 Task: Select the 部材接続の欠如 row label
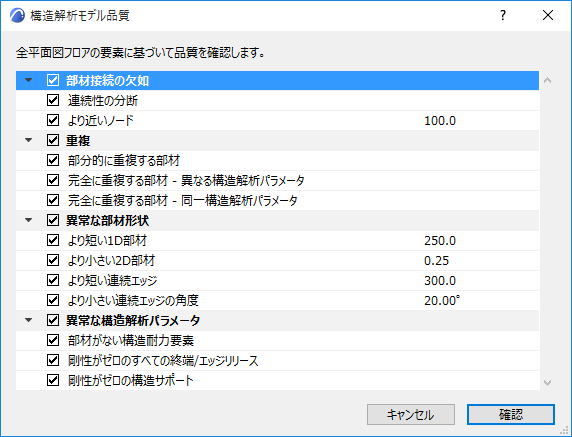click(x=108, y=81)
